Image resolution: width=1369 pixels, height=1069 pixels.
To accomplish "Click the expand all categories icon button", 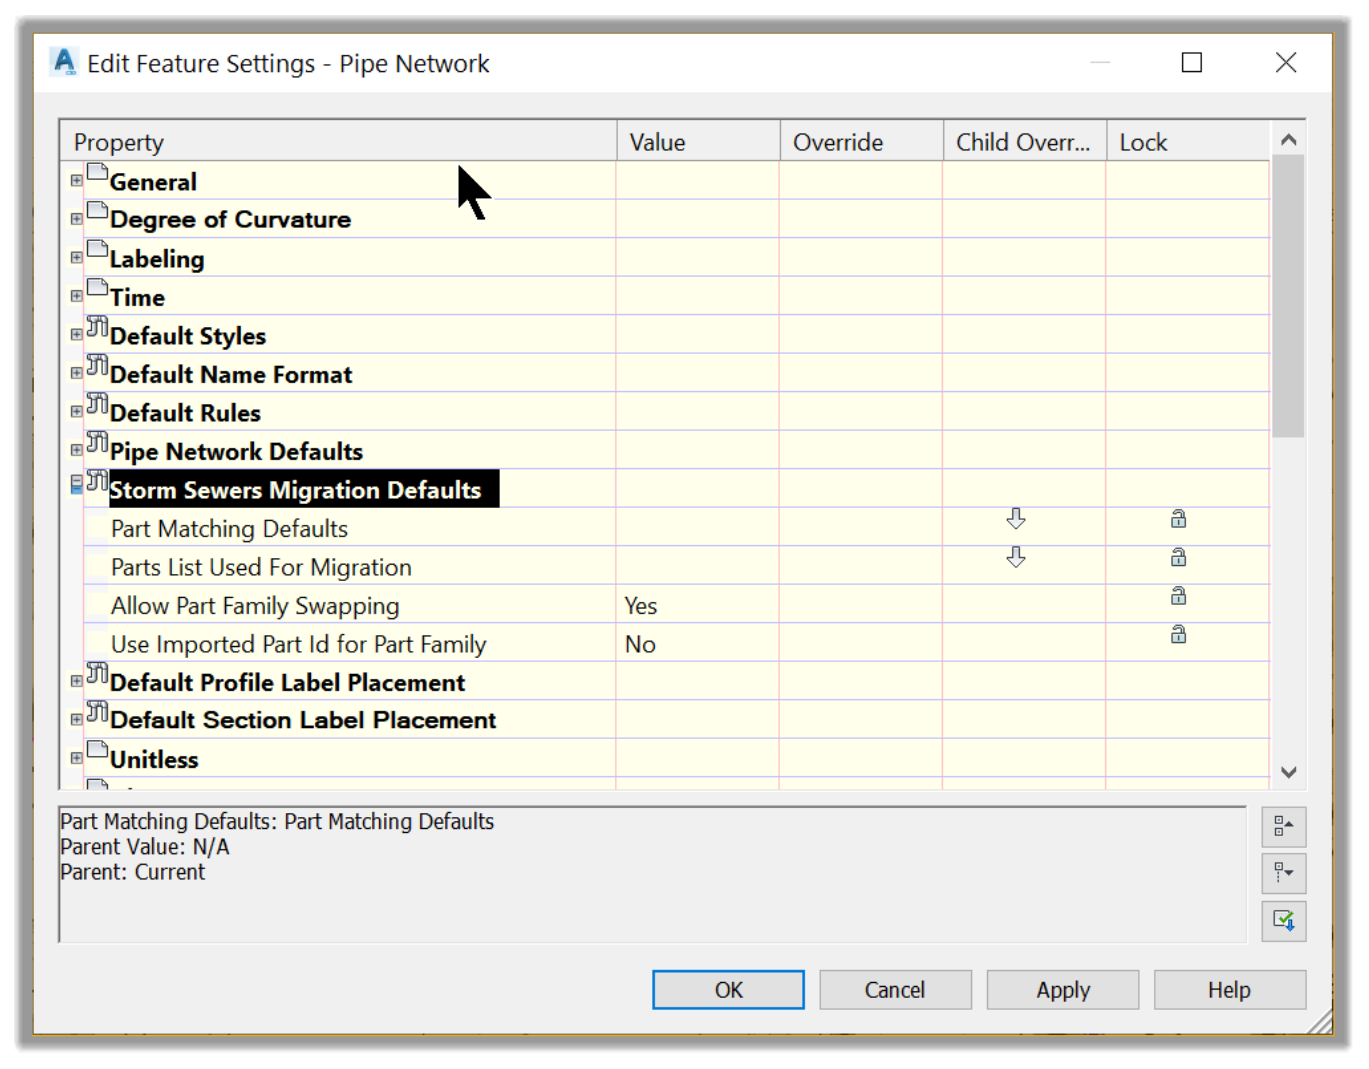I will point(1284,874).
